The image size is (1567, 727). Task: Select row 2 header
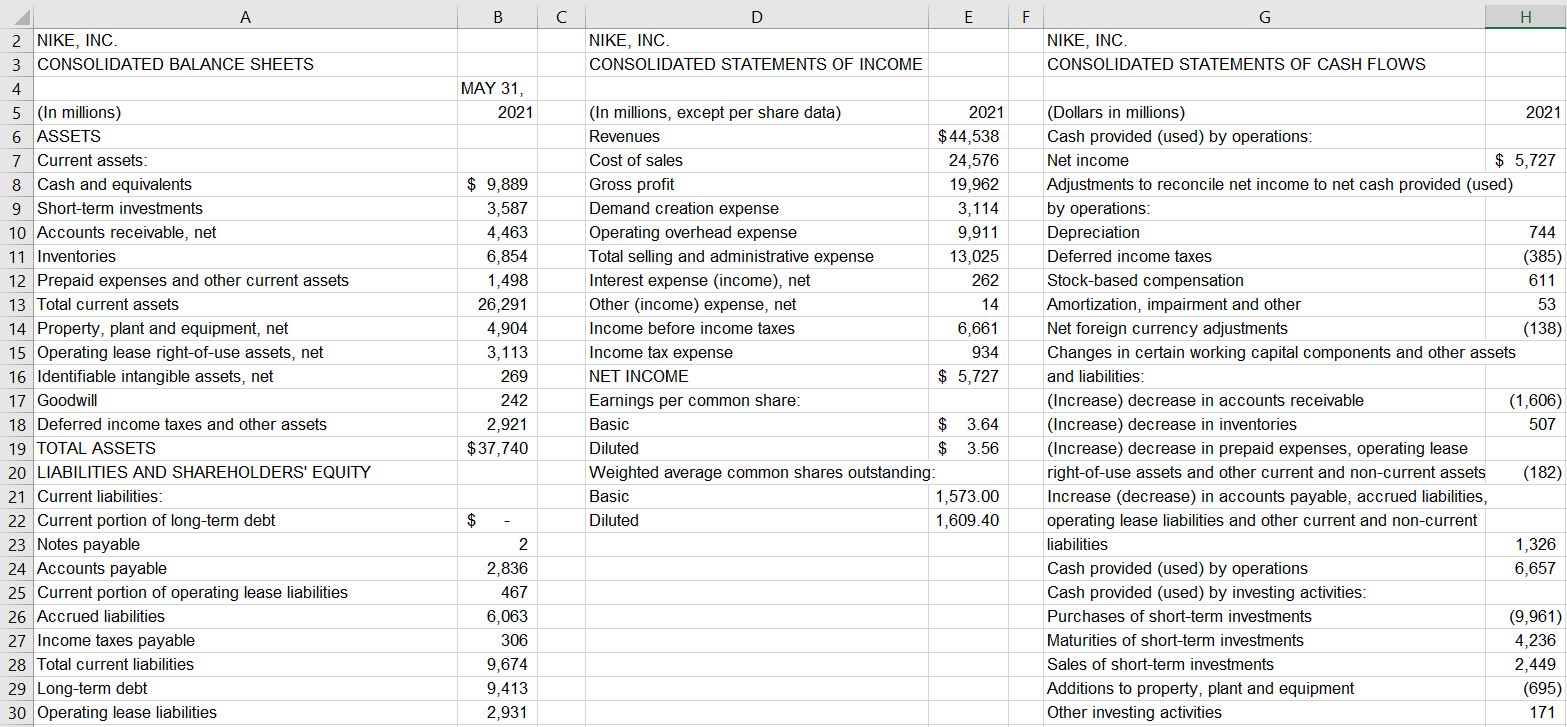pyautogui.click(x=16, y=41)
